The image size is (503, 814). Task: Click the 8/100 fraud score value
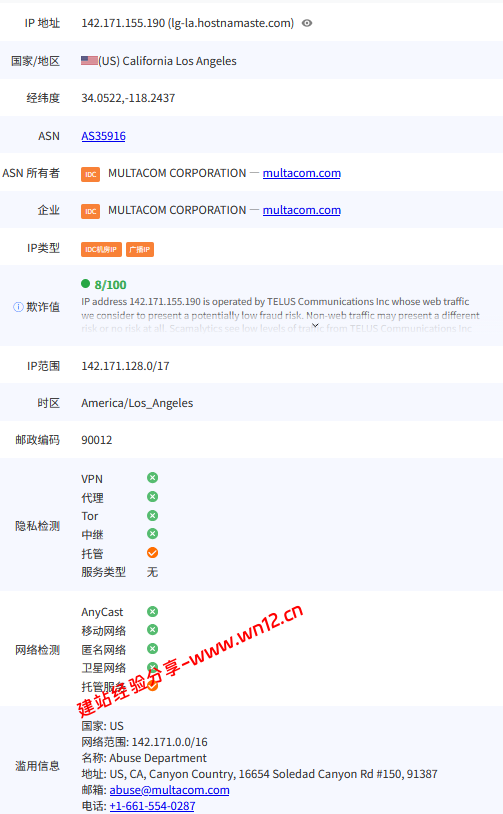pyautogui.click(x=111, y=284)
